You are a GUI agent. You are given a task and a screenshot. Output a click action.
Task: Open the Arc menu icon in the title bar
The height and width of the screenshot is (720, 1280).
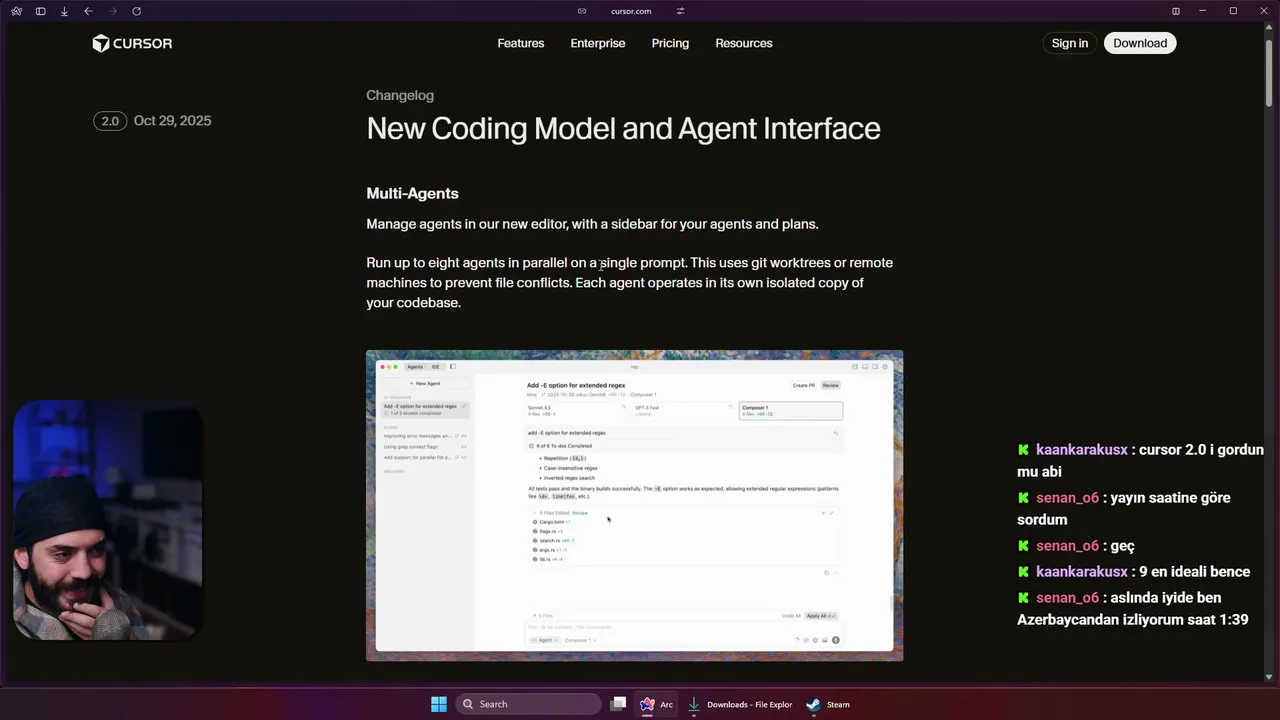point(16,11)
